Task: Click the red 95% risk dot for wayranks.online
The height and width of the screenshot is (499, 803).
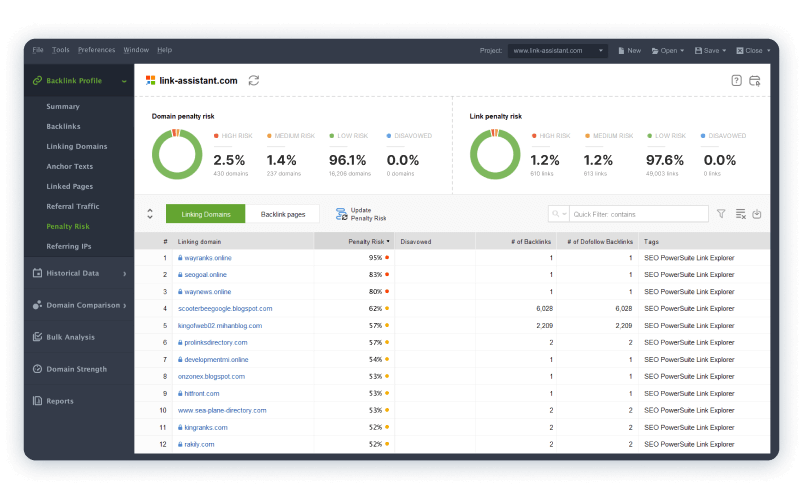Action: pos(387,258)
